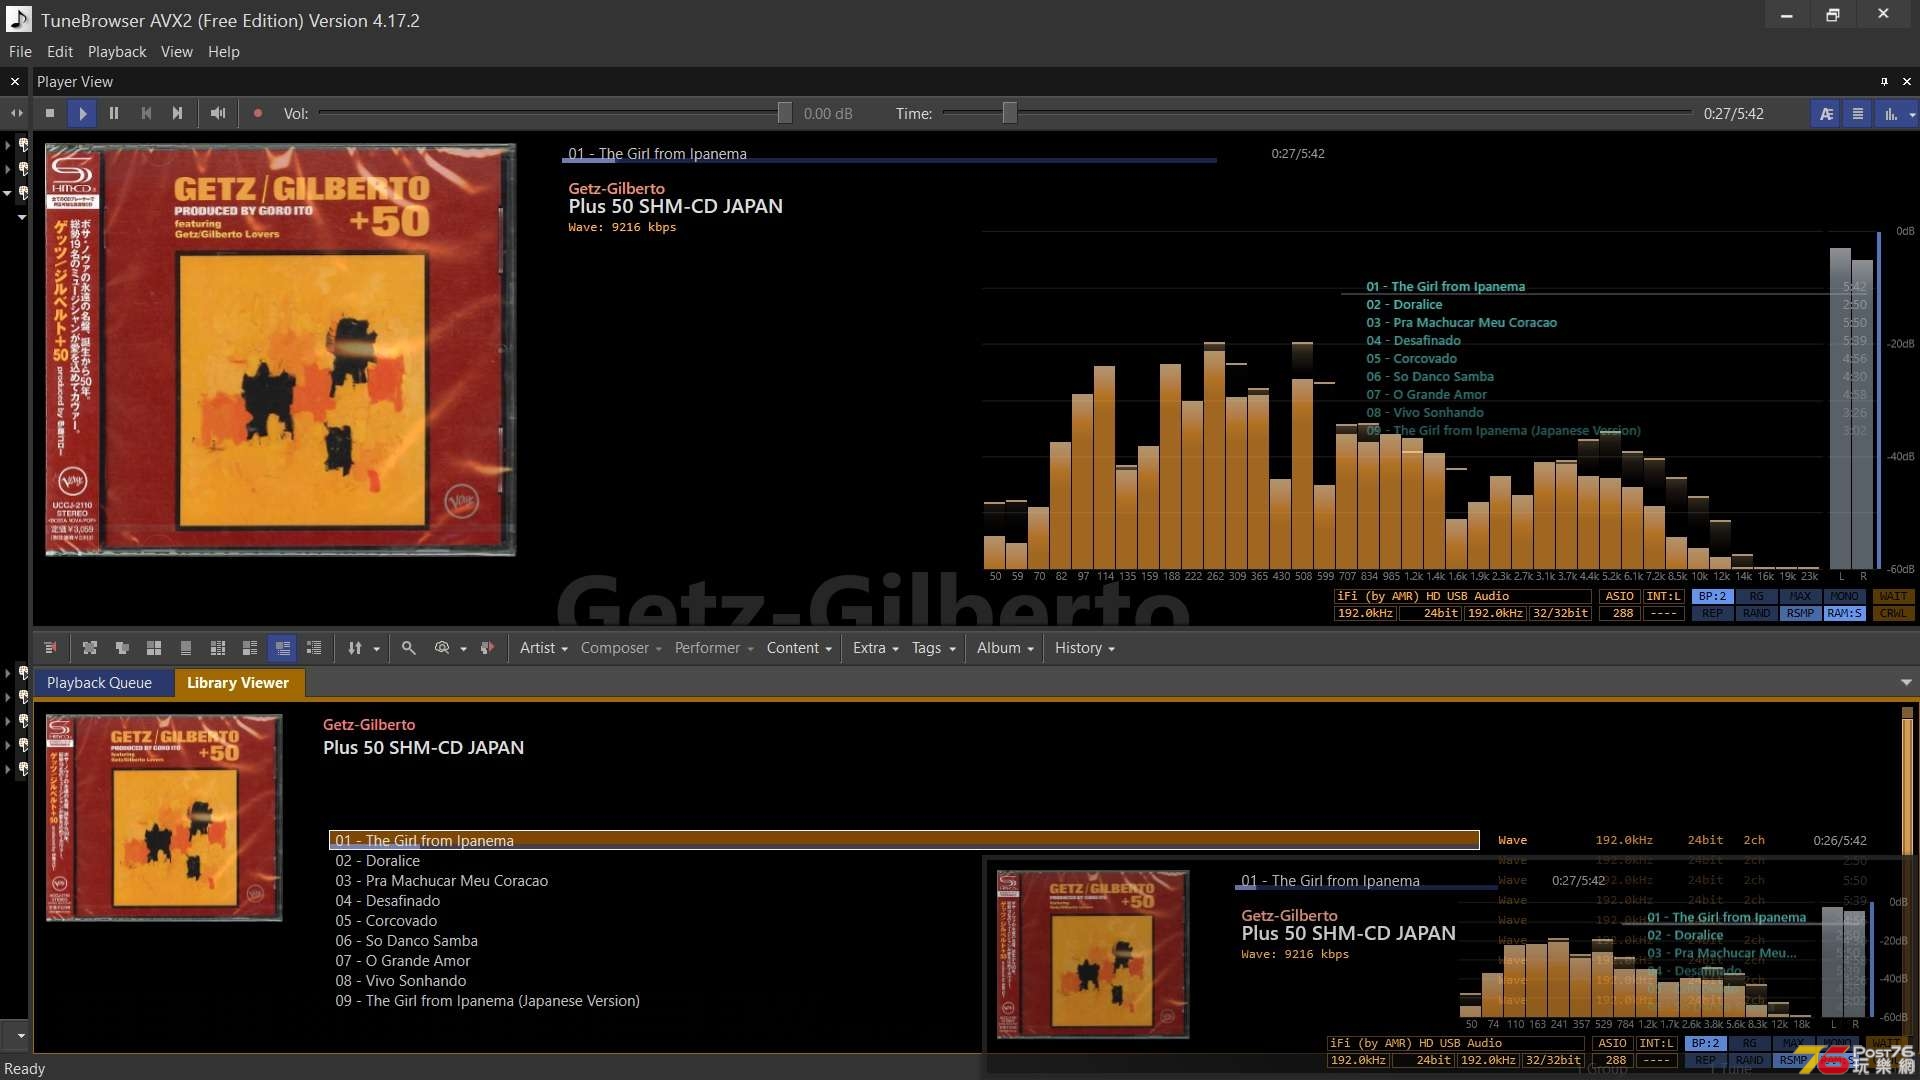Skip to the next track
Image resolution: width=1920 pixels, height=1080 pixels.
[x=177, y=114]
